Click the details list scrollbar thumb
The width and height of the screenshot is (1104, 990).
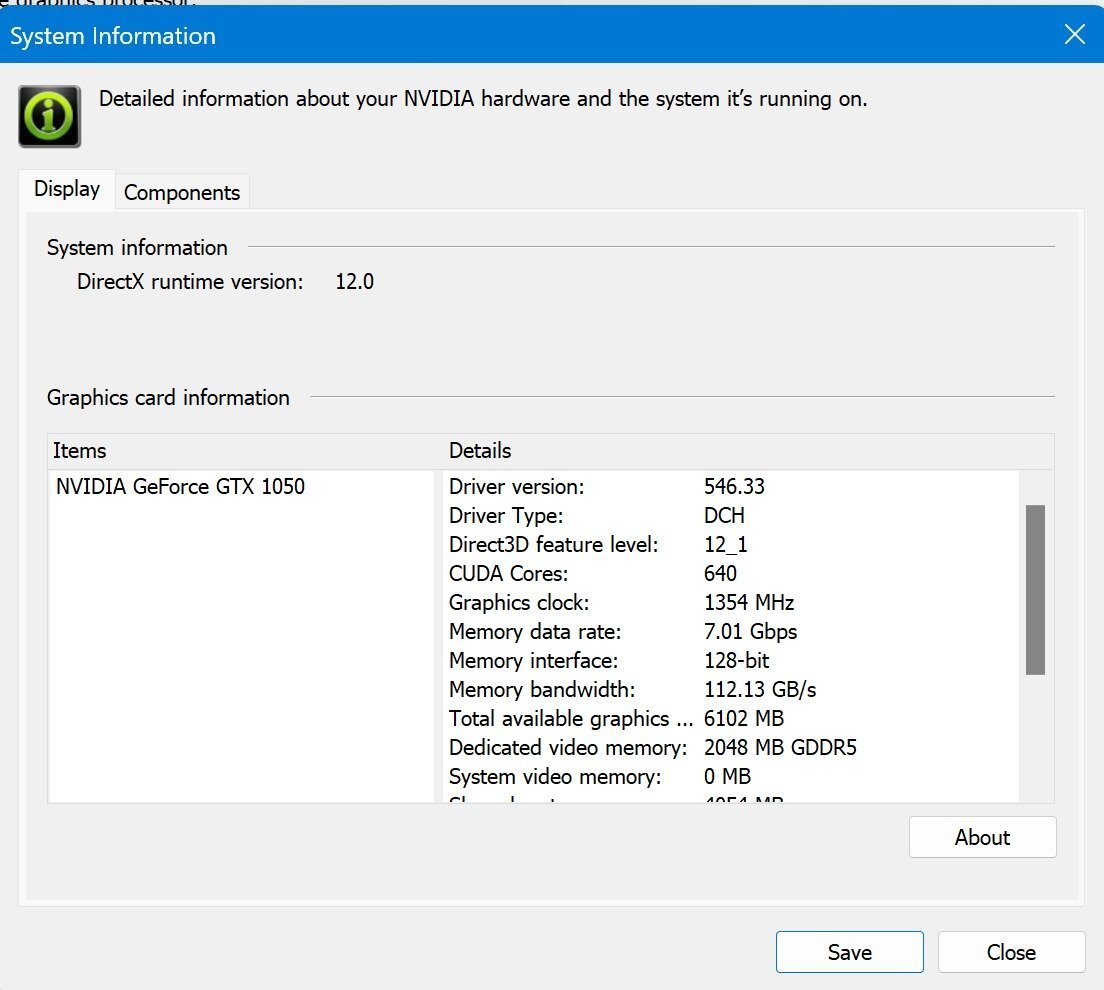pyautogui.click(x=1035, y=590)
